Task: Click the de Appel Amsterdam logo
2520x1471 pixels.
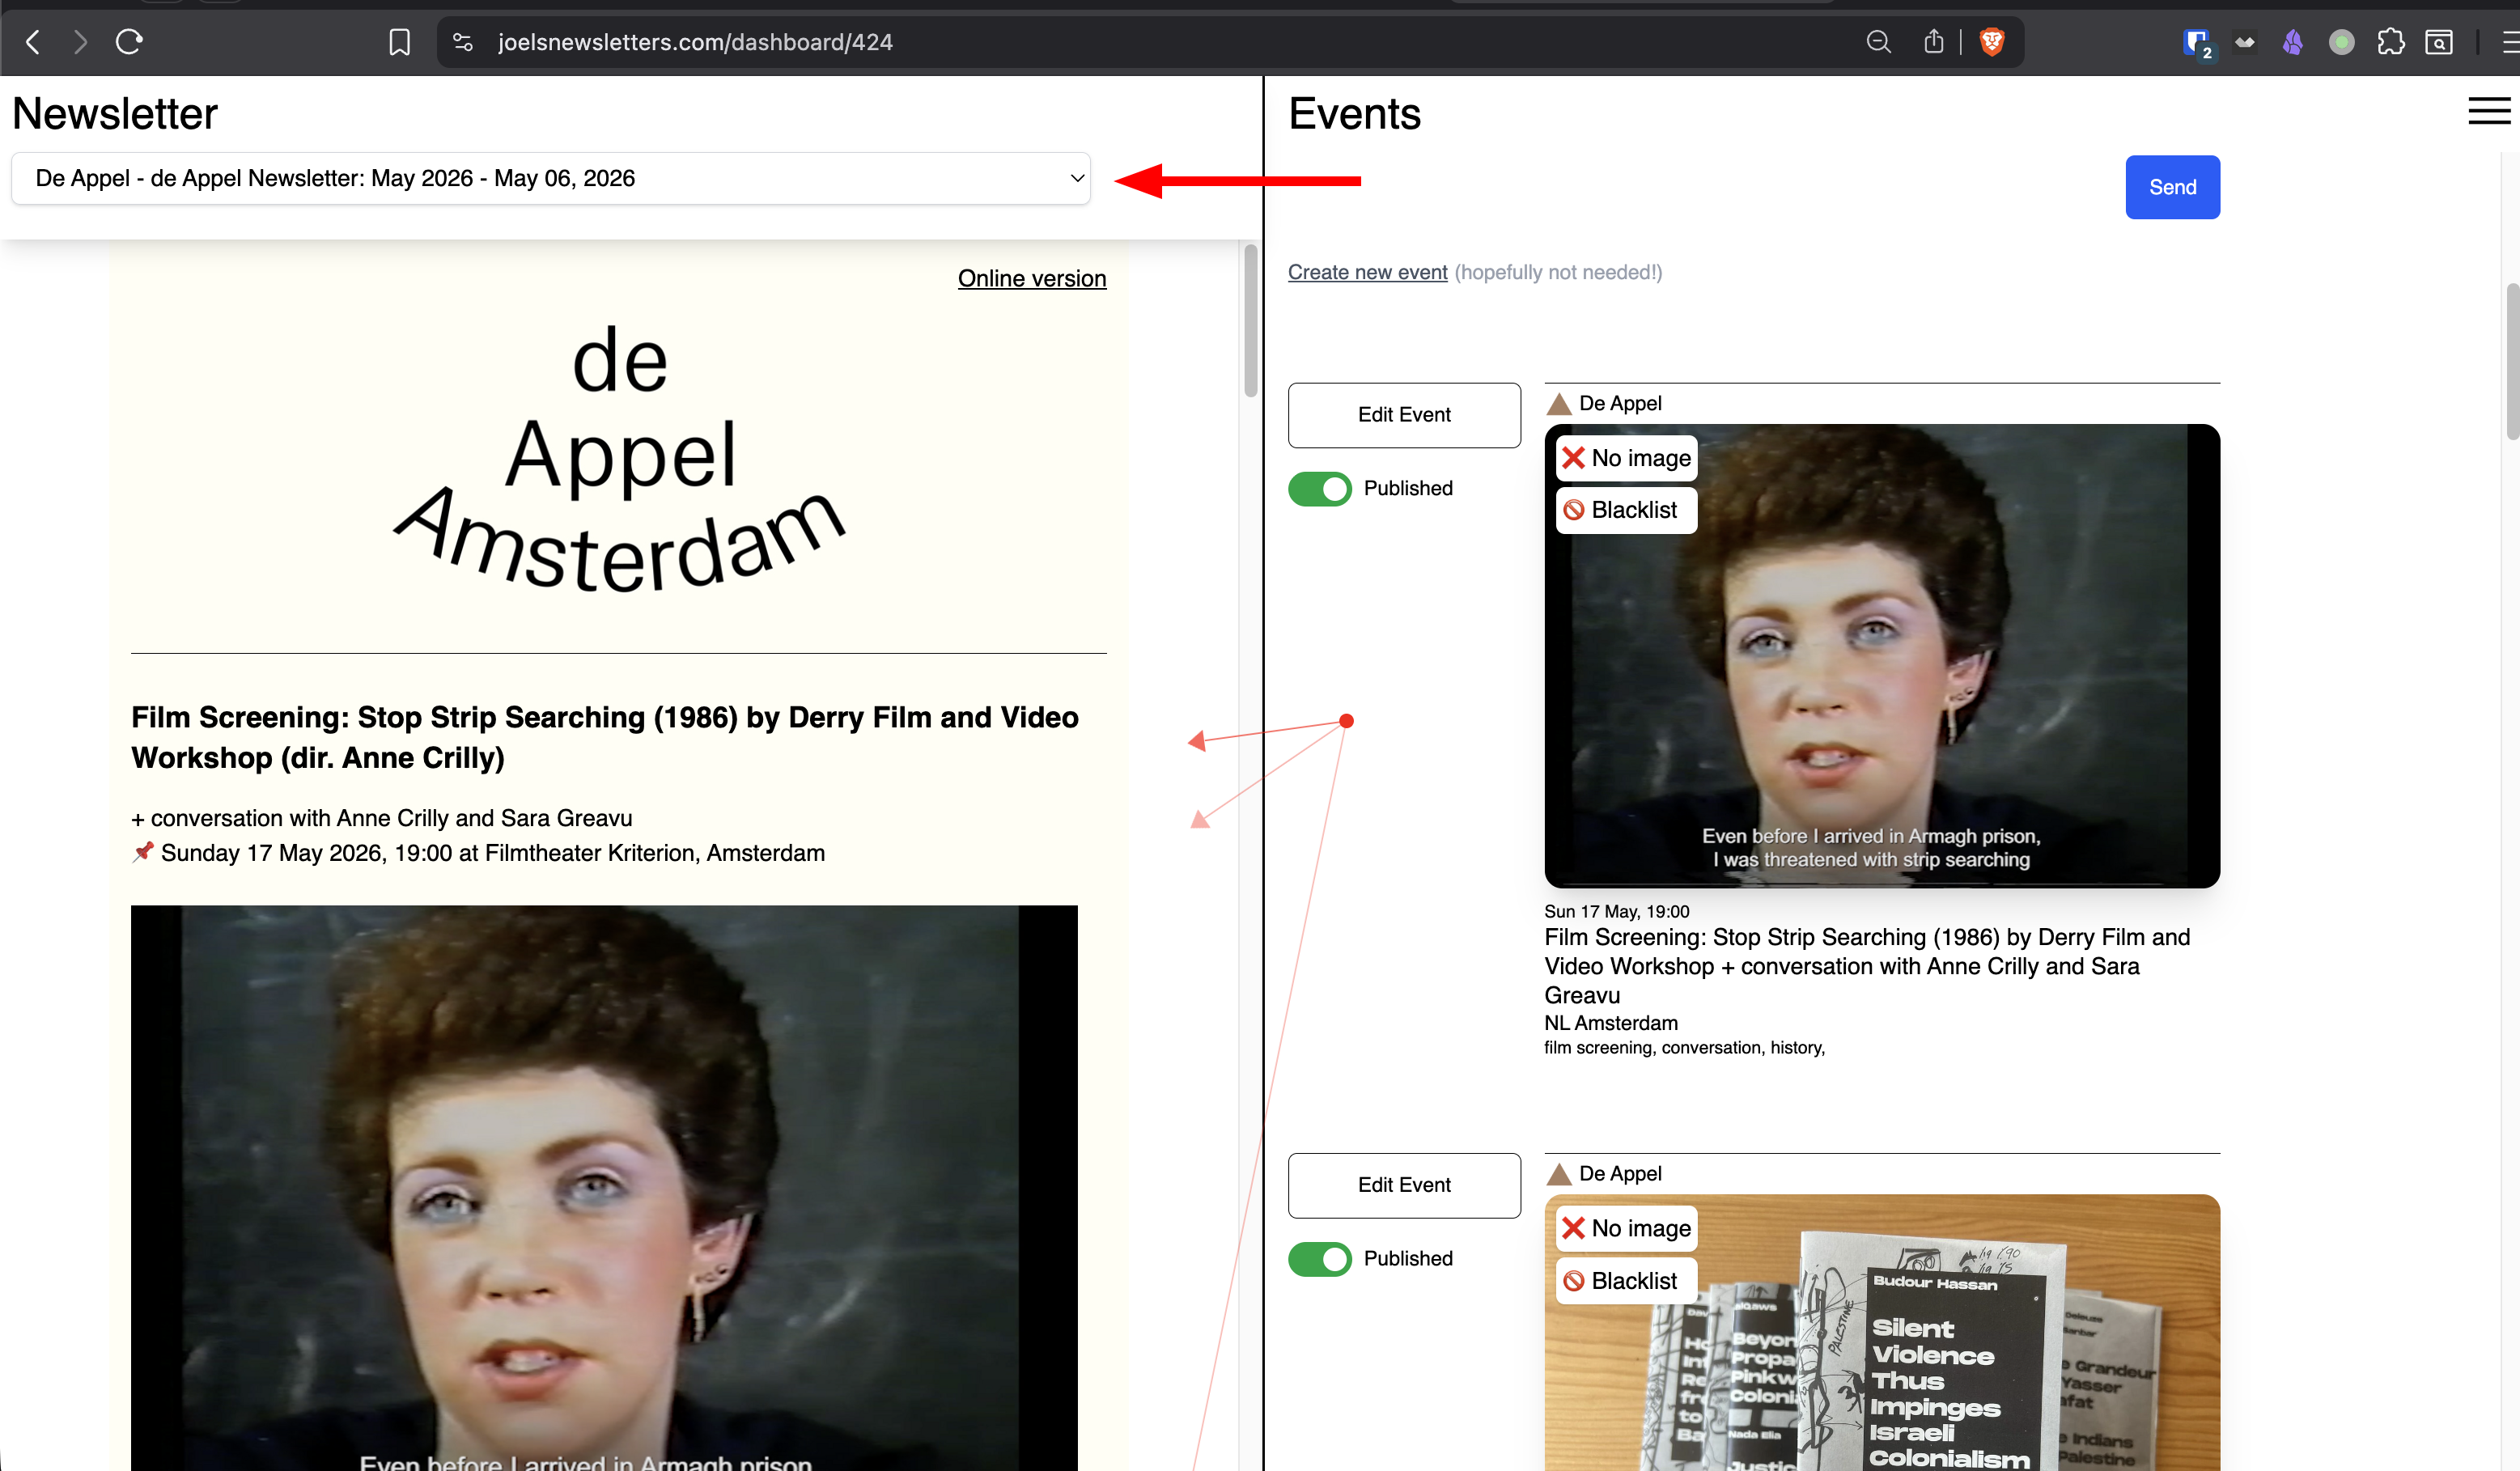Action: pos(620,458)
